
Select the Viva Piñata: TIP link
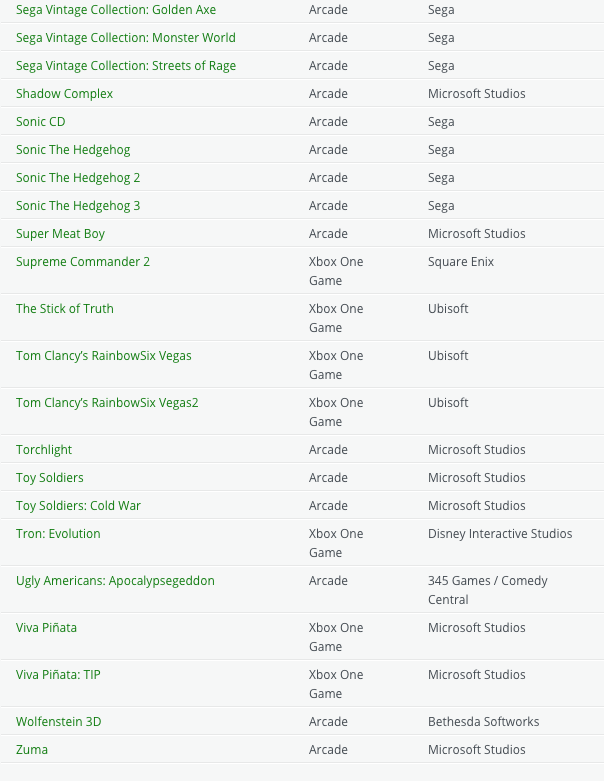pyautogui.click(x=58, y=675)
